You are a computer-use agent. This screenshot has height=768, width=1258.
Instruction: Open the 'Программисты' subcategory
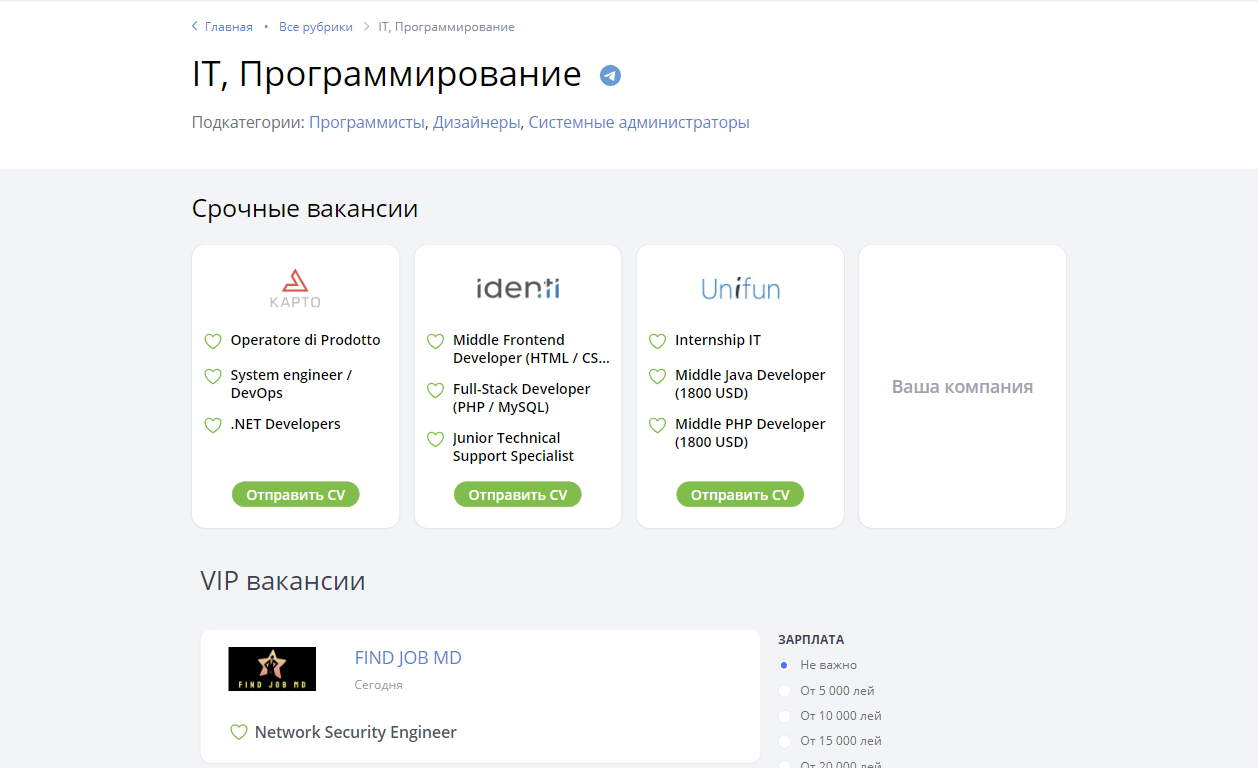[x=366, y=123]
